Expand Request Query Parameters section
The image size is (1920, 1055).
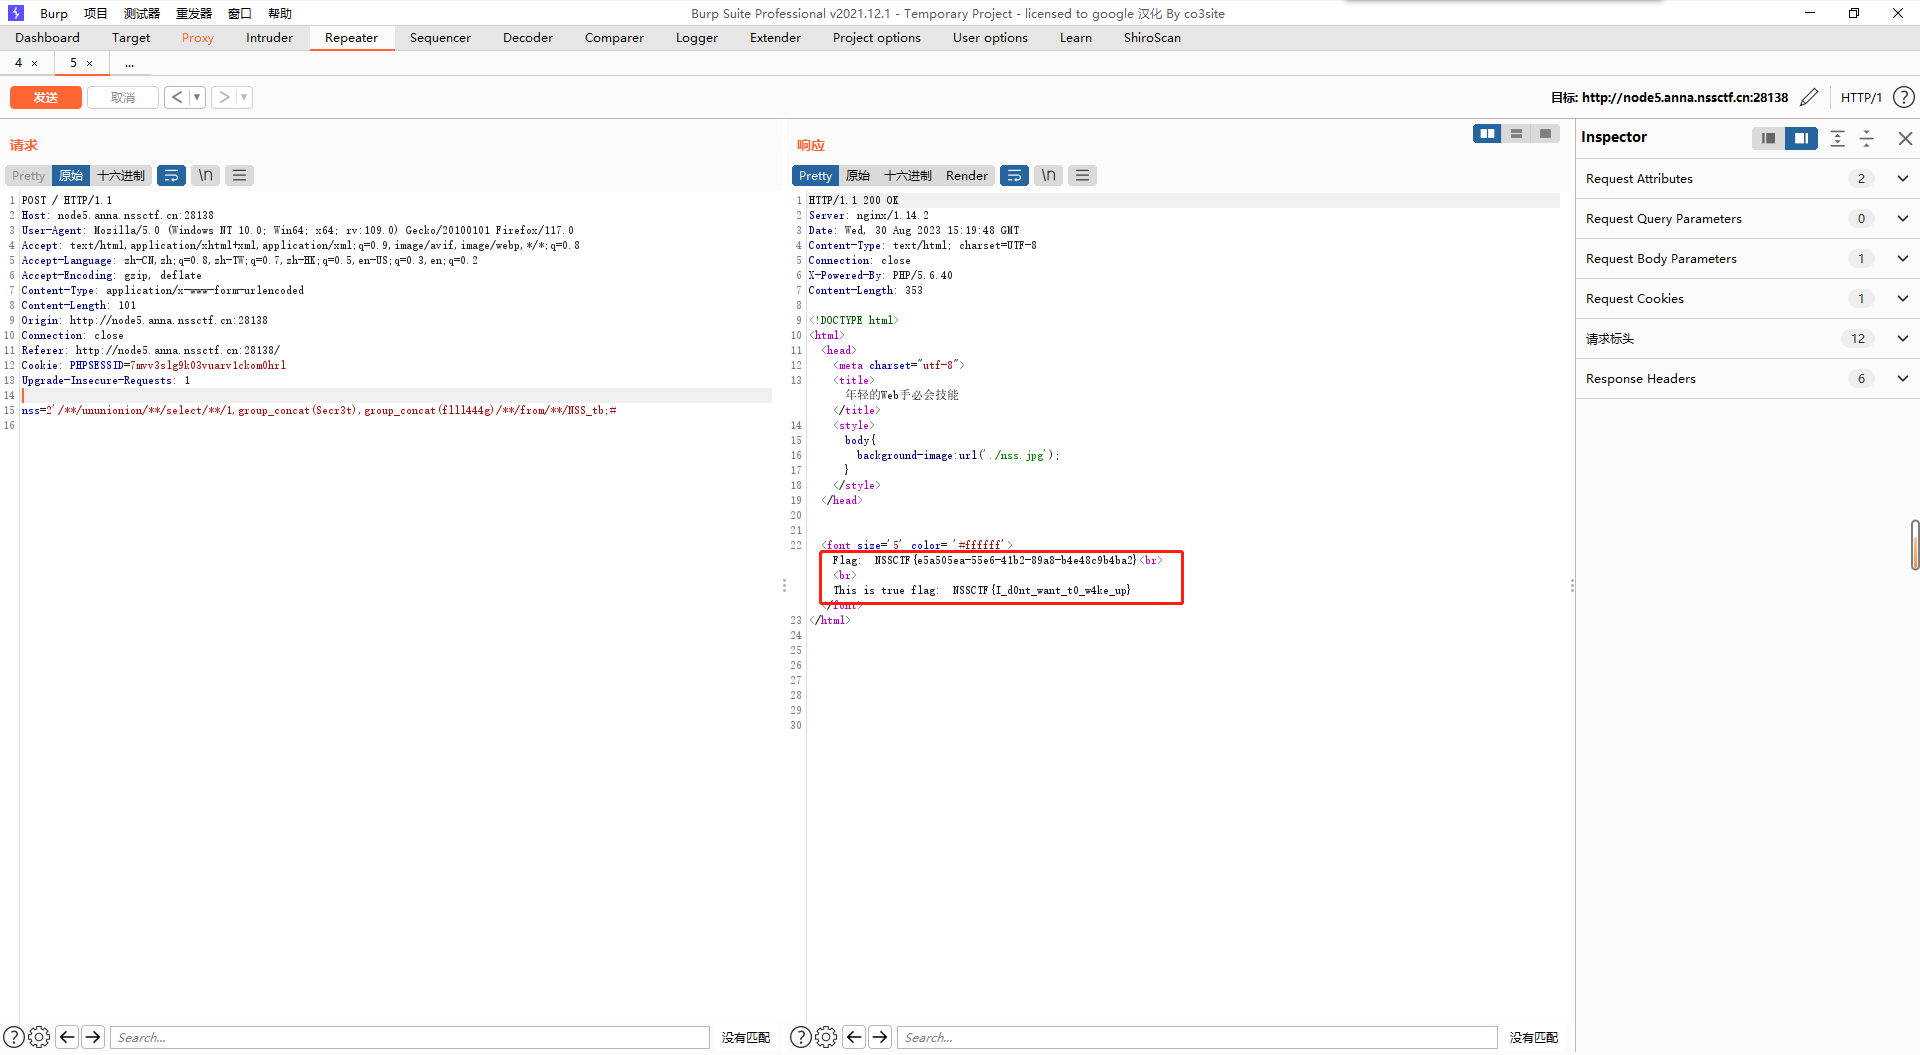1747,219
